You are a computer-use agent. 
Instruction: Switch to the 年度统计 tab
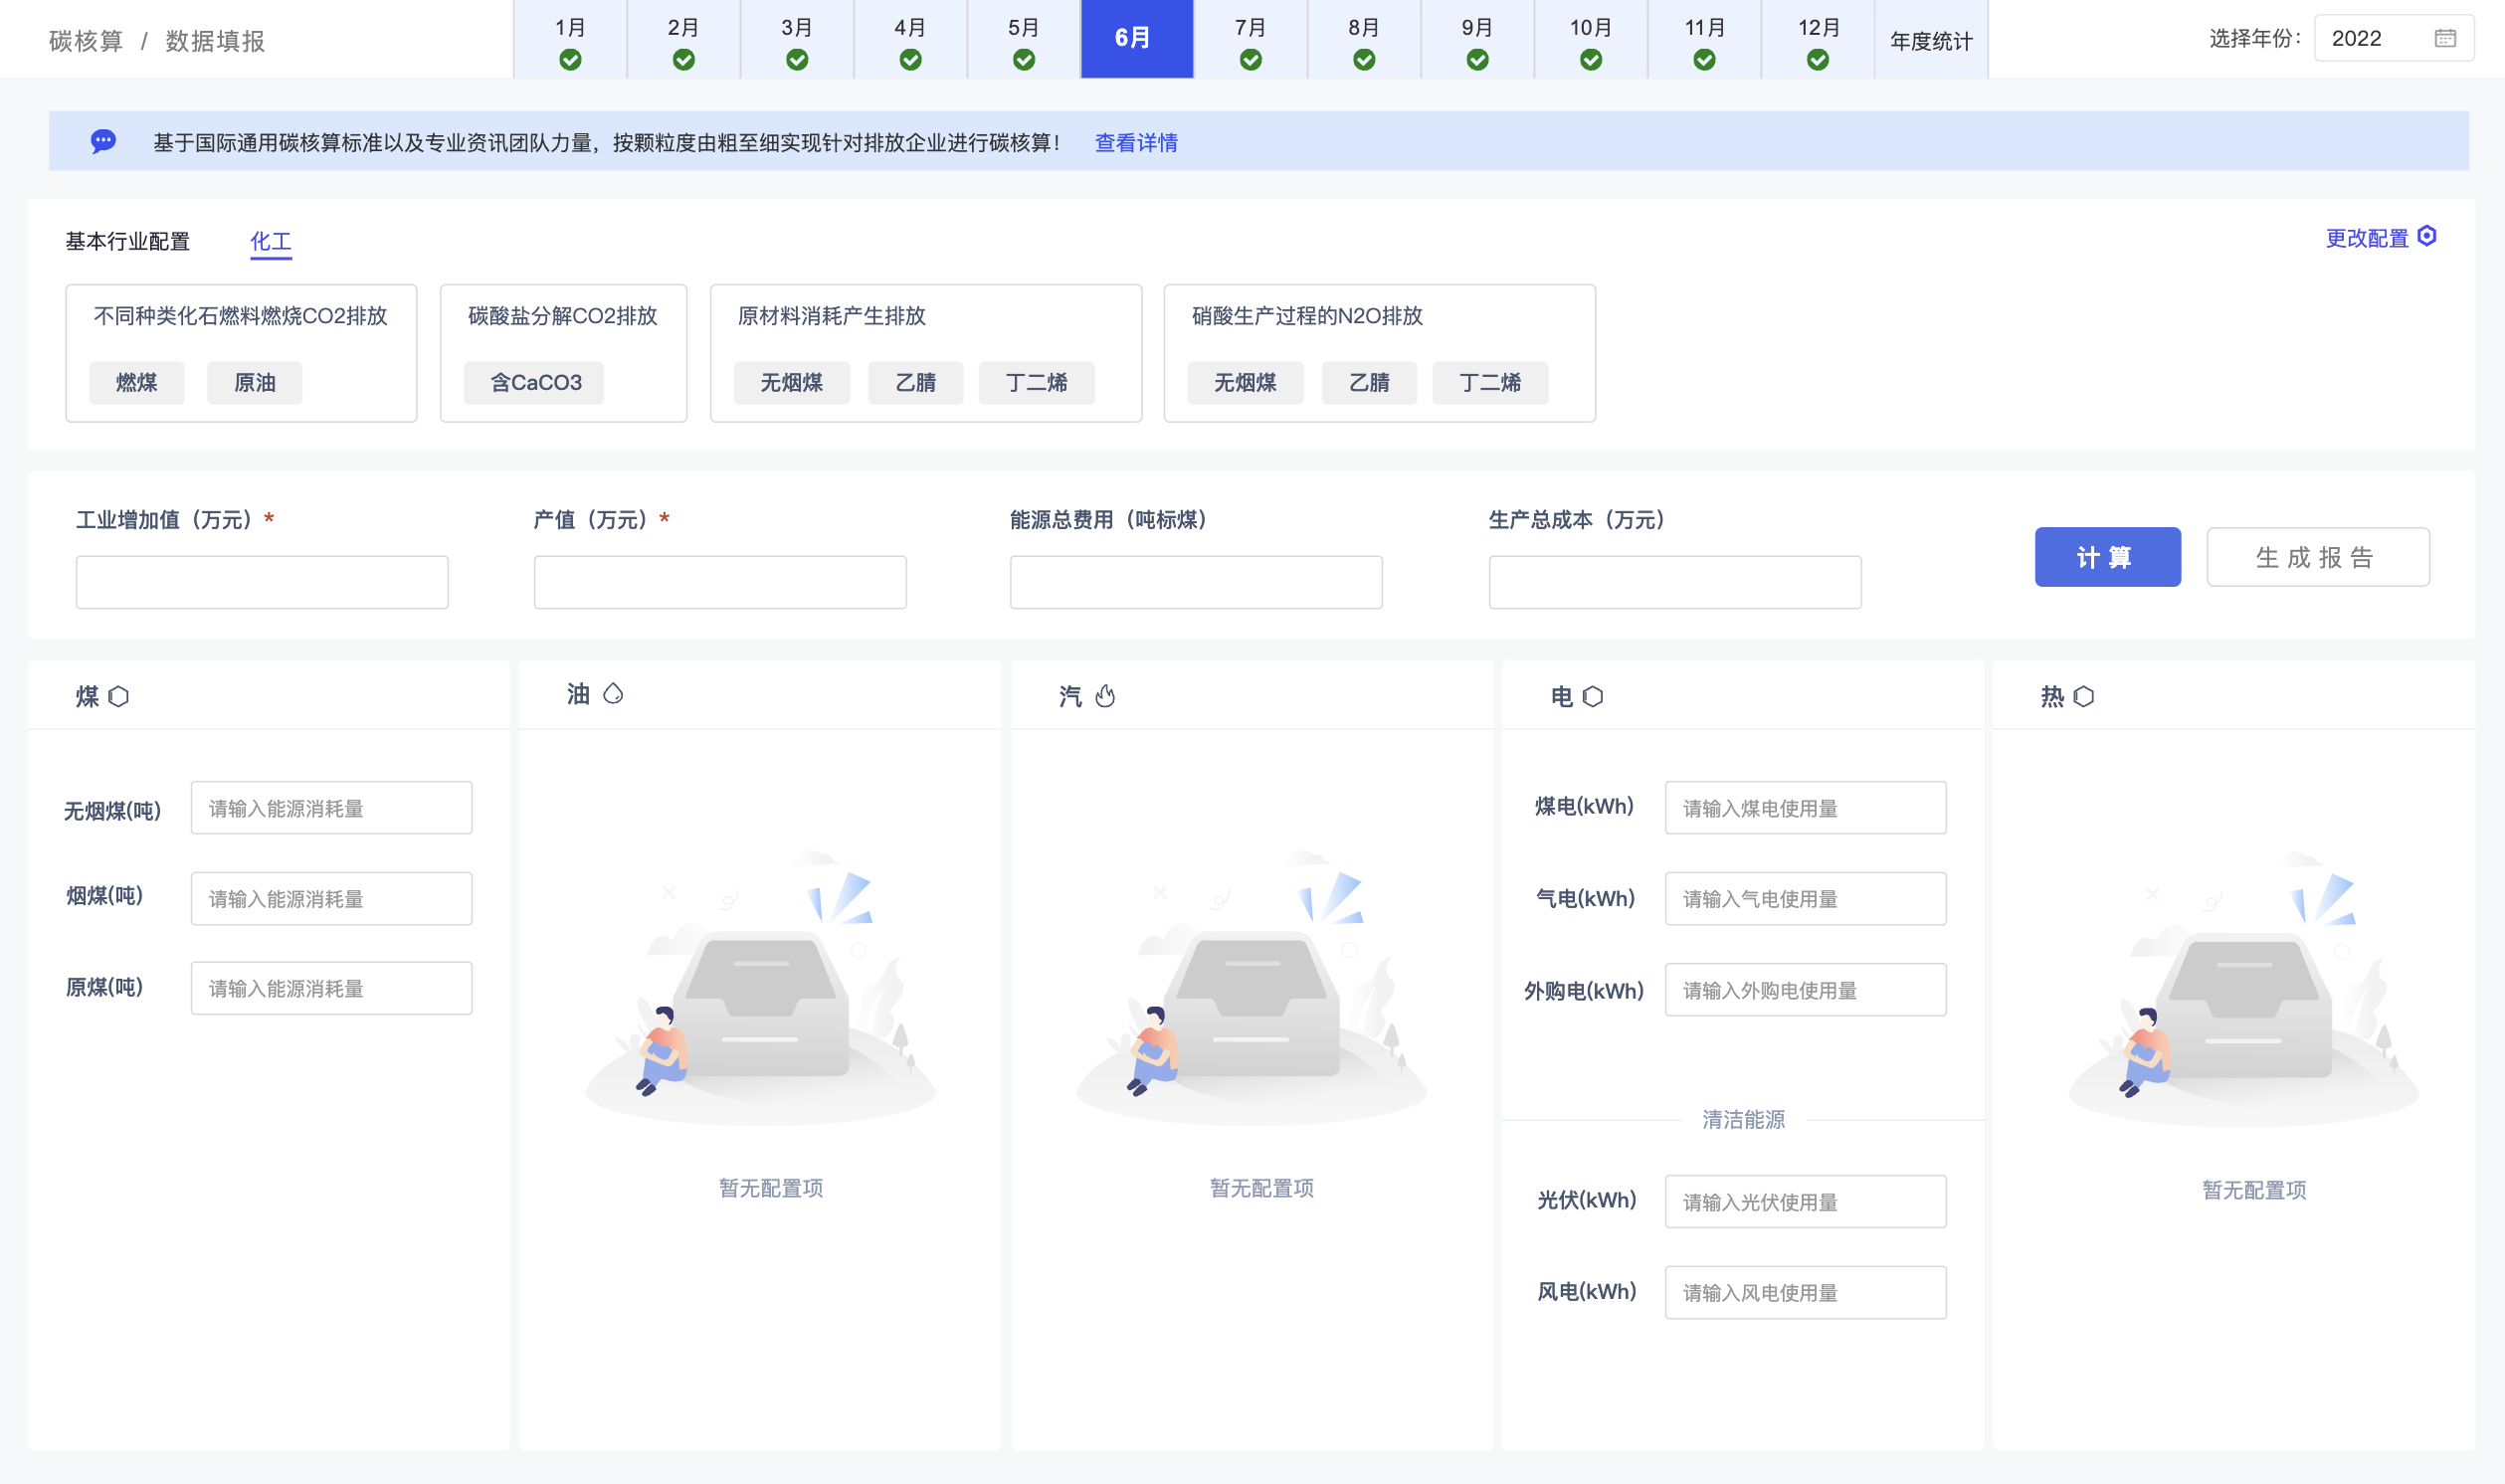tap(1931, 40)
